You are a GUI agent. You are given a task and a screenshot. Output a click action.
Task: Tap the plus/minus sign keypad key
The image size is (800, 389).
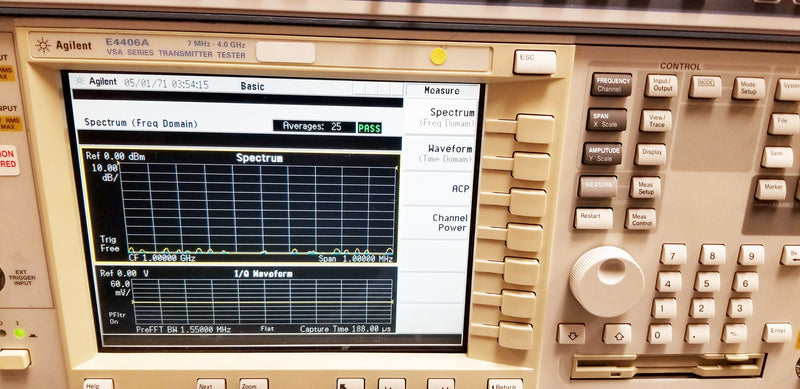[x=734, y=333]
